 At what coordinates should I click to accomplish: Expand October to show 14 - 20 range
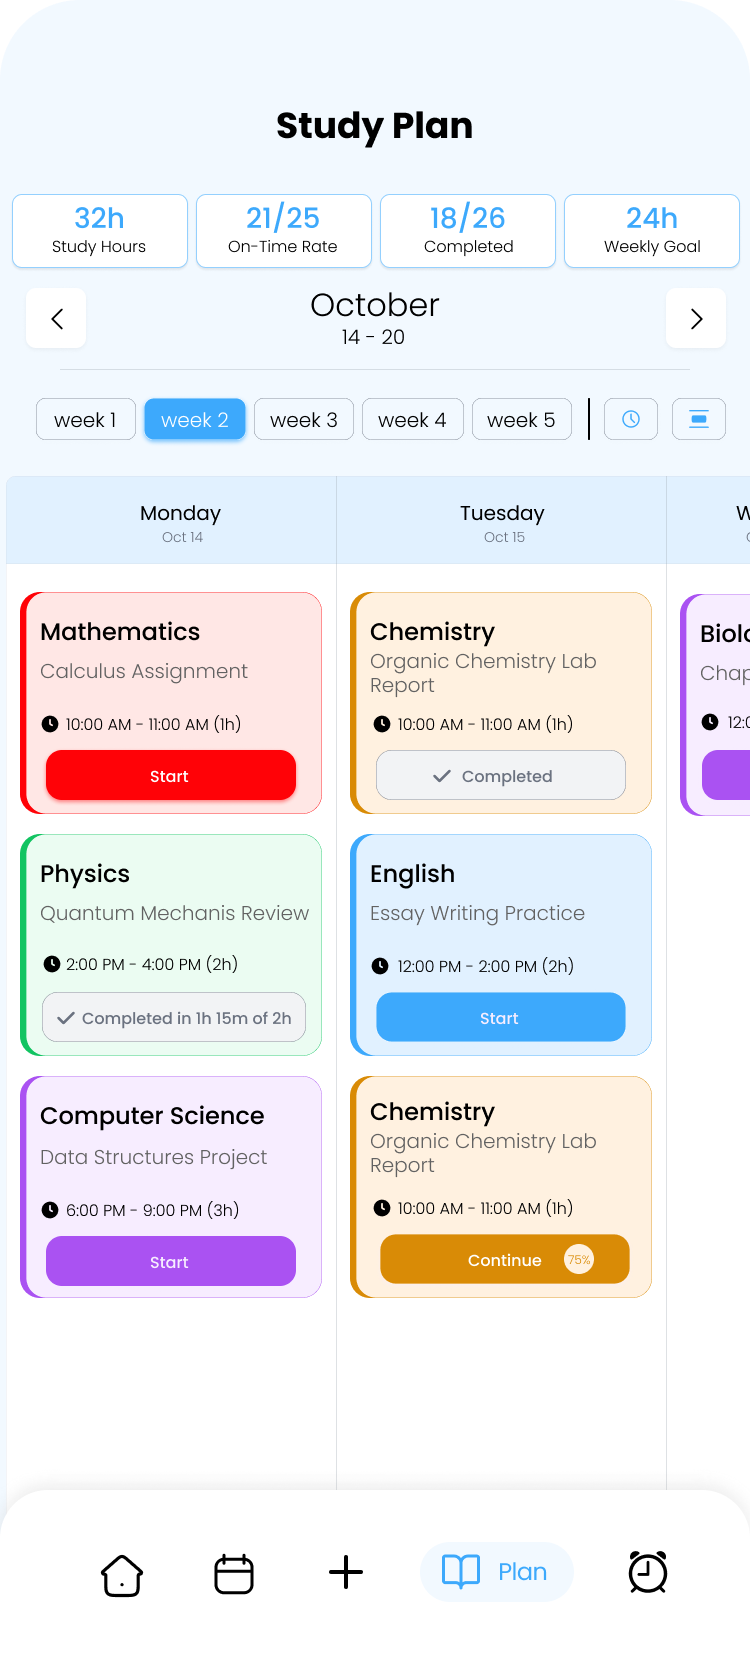coord(374,316)
